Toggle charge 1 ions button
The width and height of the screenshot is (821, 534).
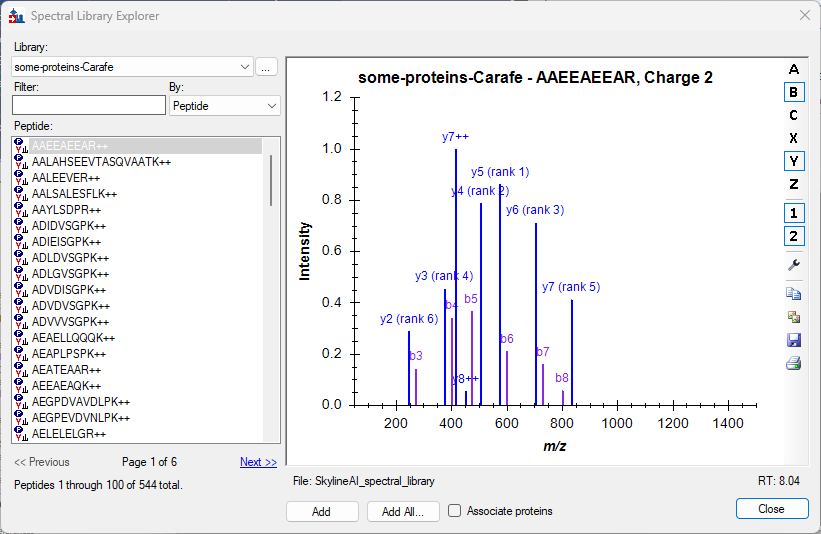tap(794, 213)
